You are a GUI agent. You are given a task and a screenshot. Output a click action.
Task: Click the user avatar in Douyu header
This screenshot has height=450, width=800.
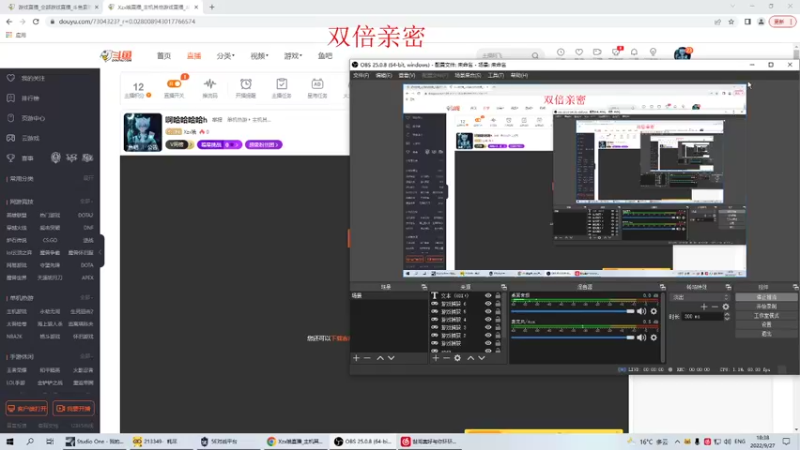(x=682, y=53)
